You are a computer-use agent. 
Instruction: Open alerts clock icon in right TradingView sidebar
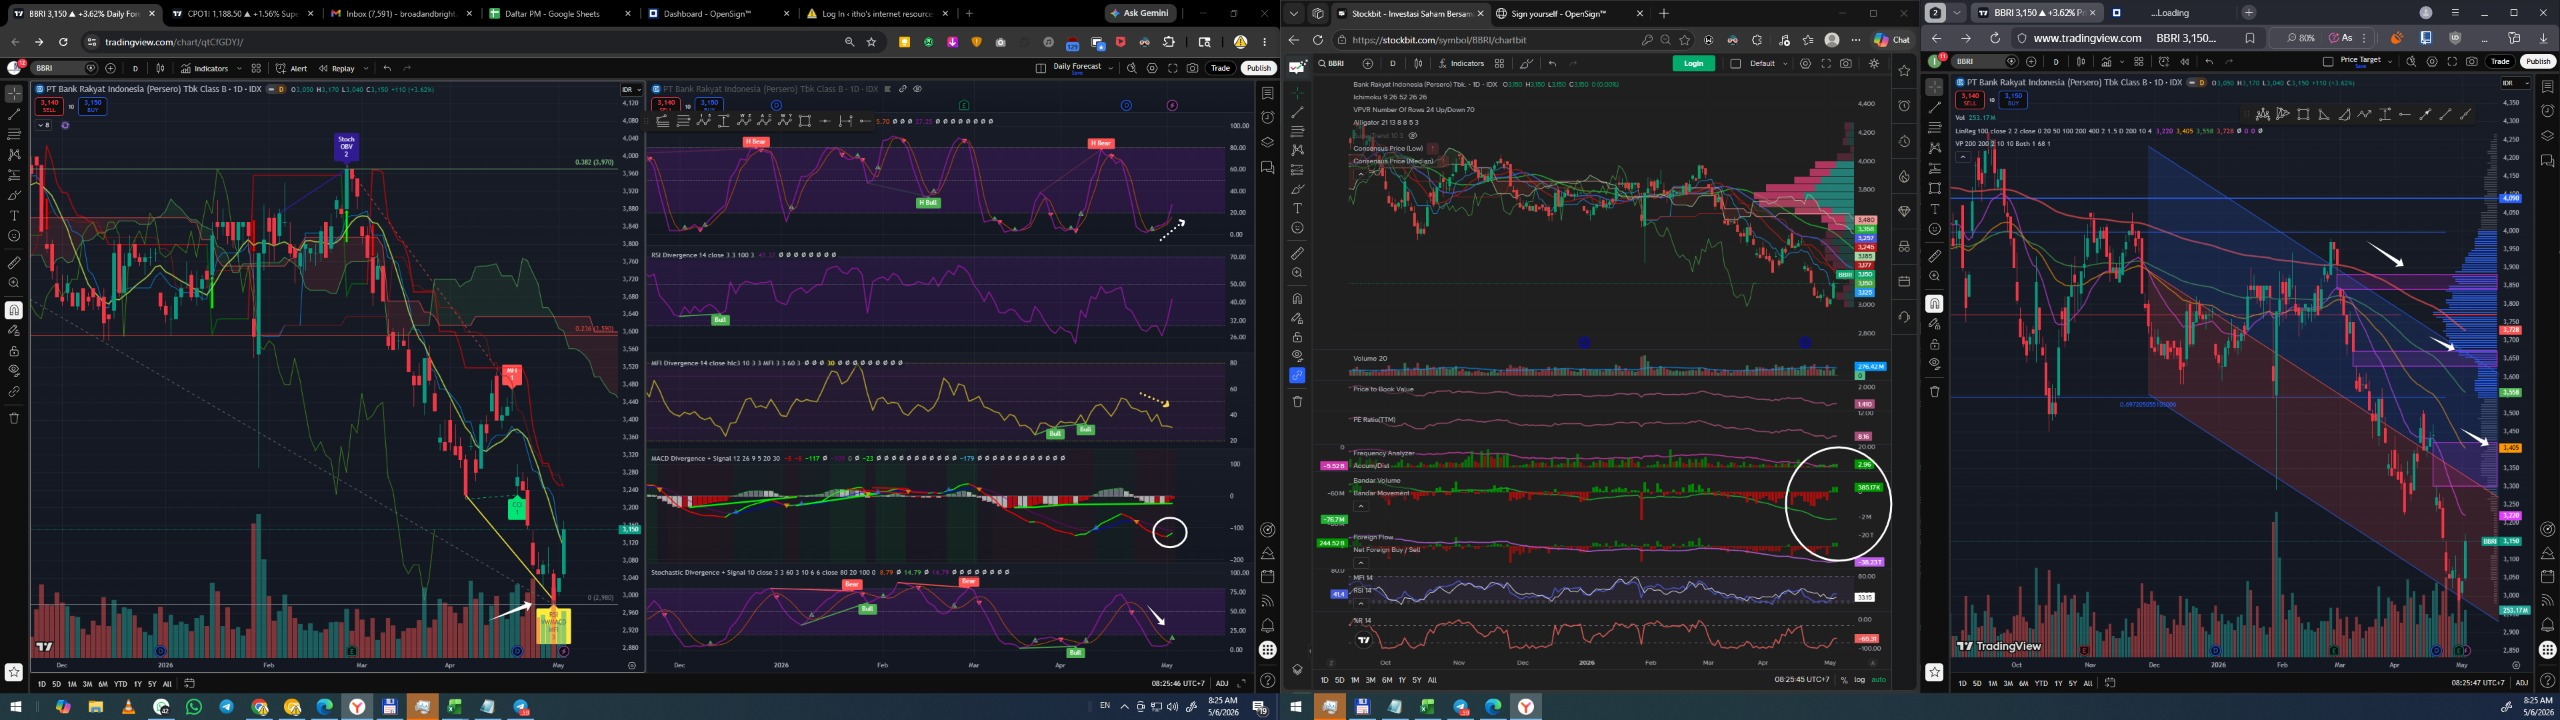2547,111
